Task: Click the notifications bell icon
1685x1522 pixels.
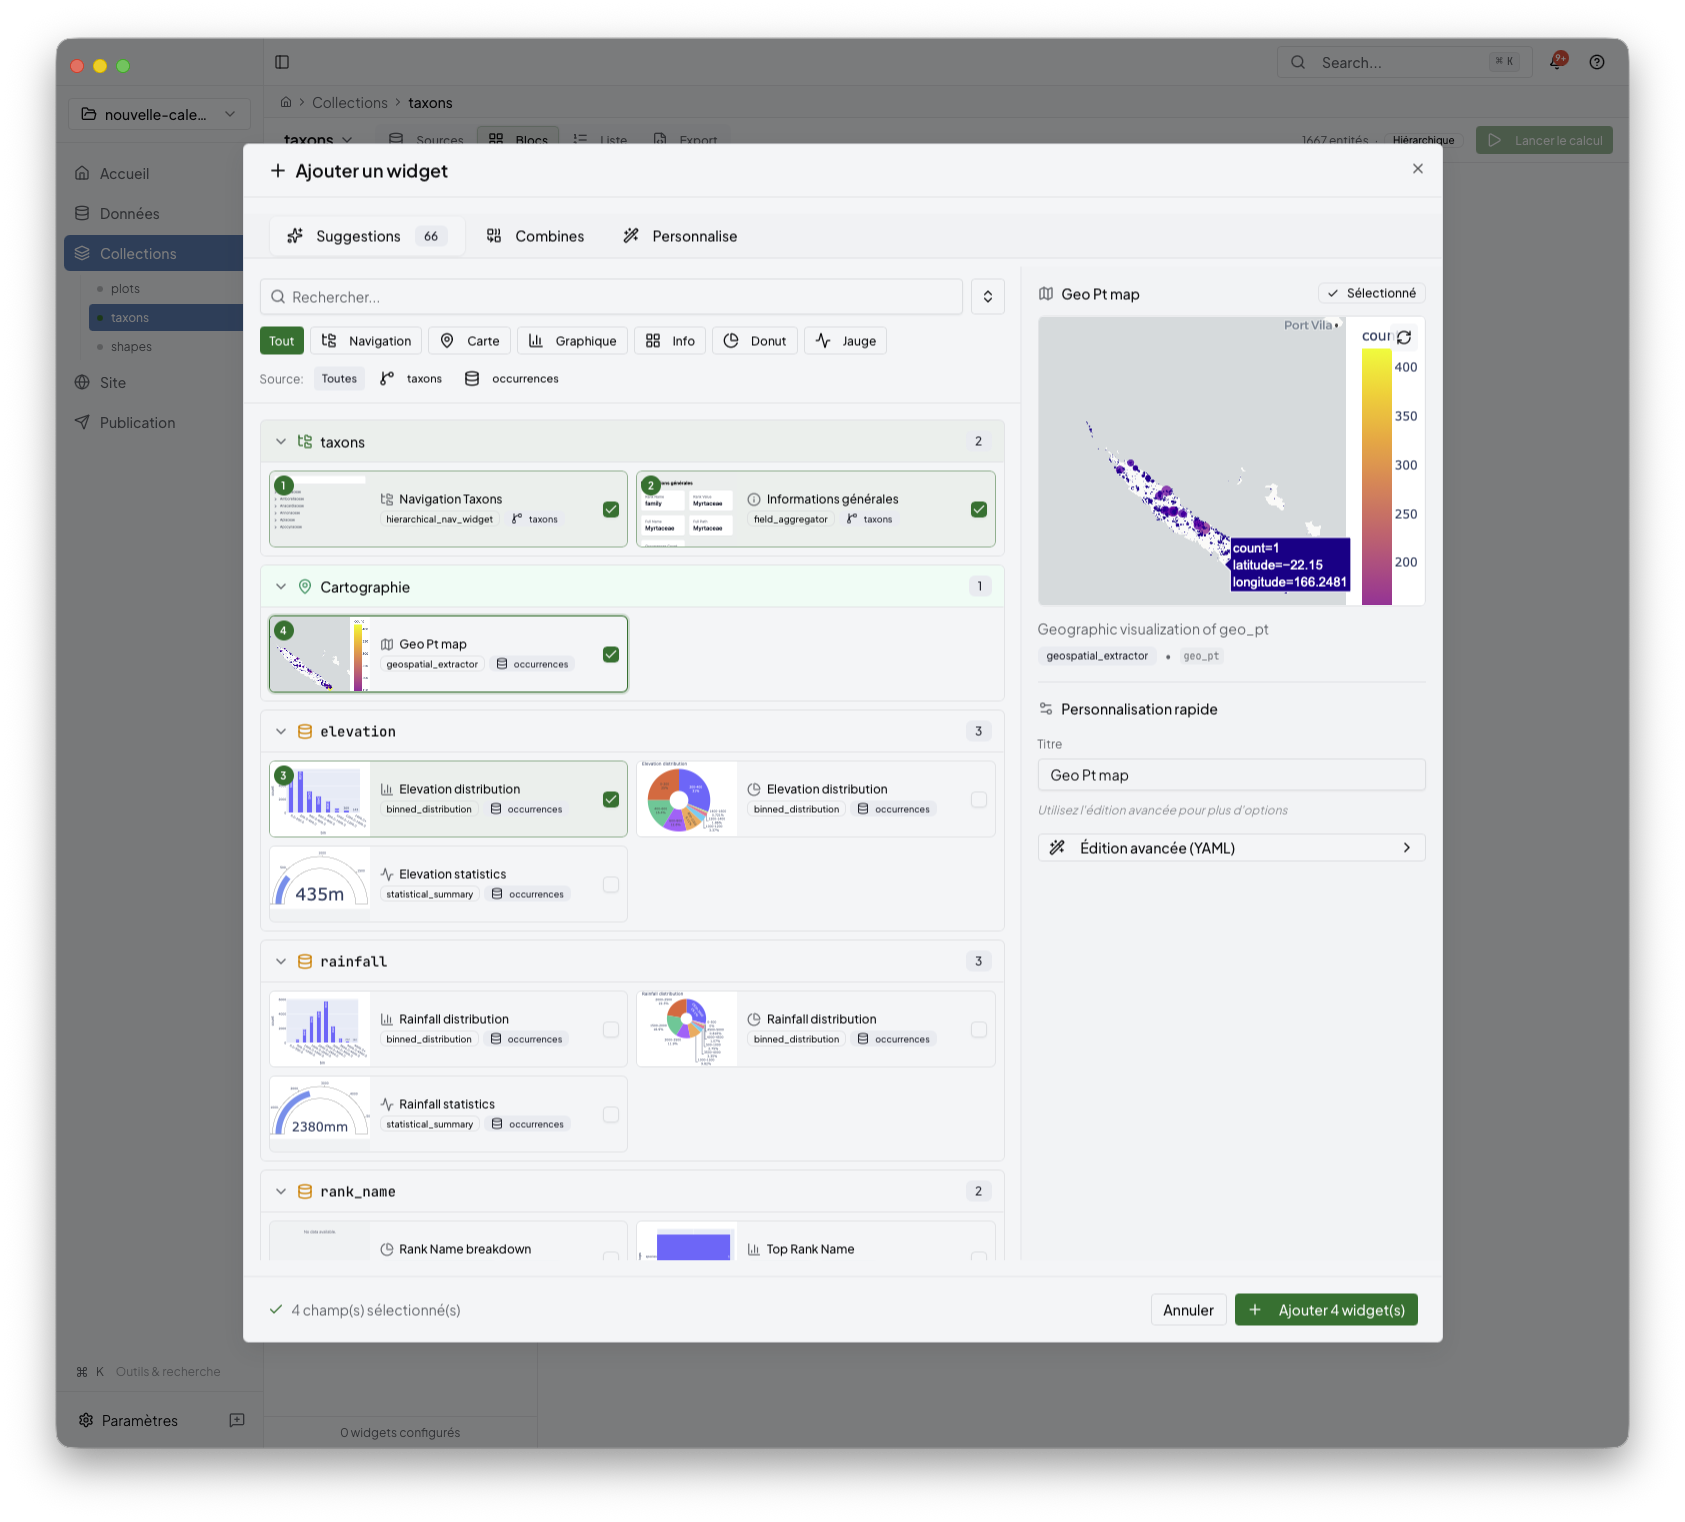Action: (x=1556, y=62)
